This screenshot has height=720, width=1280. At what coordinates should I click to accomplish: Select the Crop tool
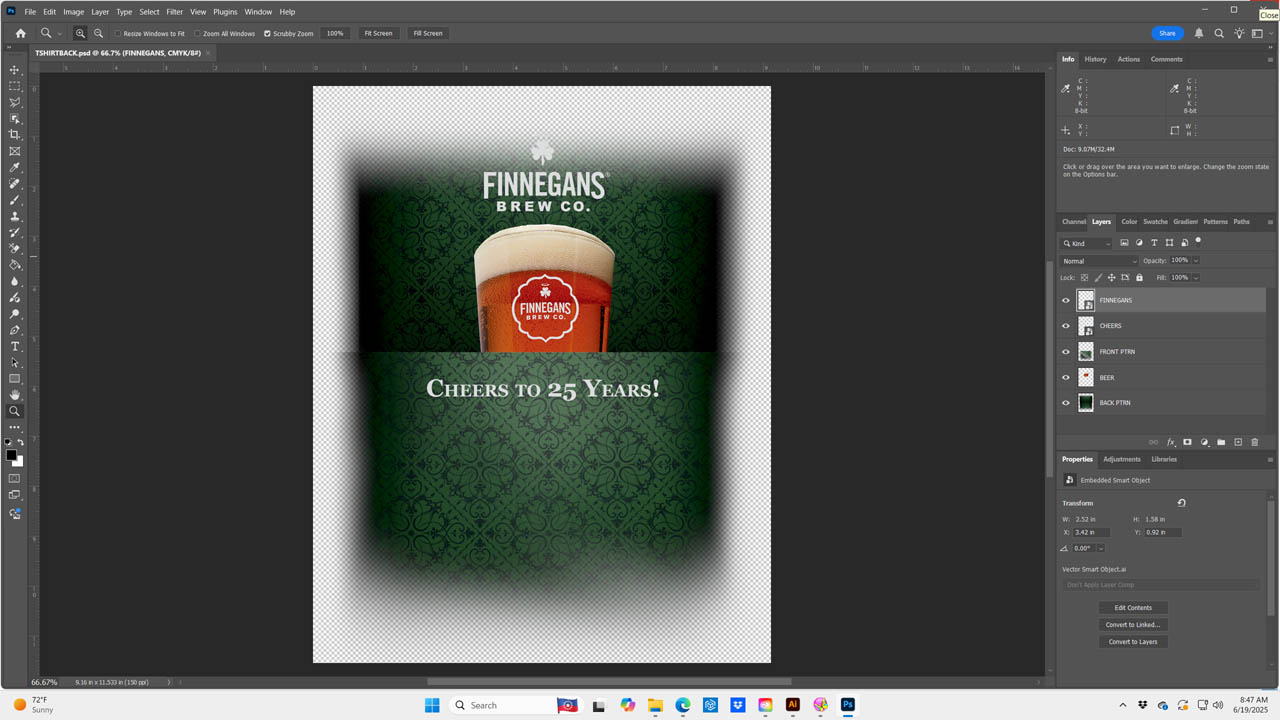(x=15, y=135)
